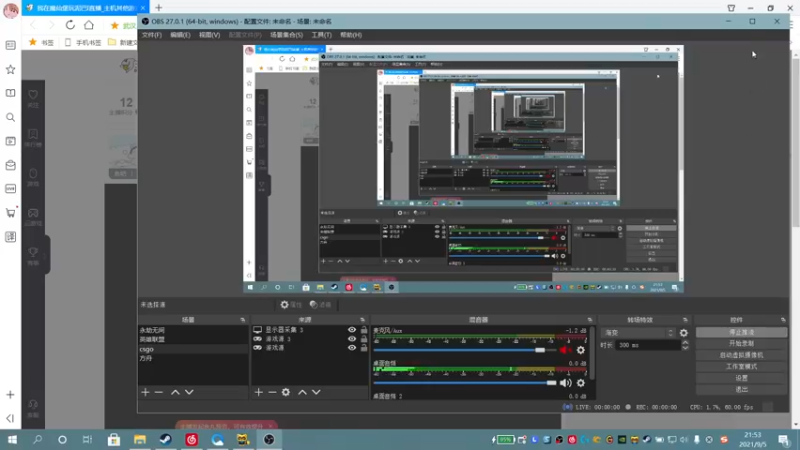Screen dimensions: 800x450
Task: Open the 编辑(E) menu
Action: pyautogui.click(x=180, y=35)
